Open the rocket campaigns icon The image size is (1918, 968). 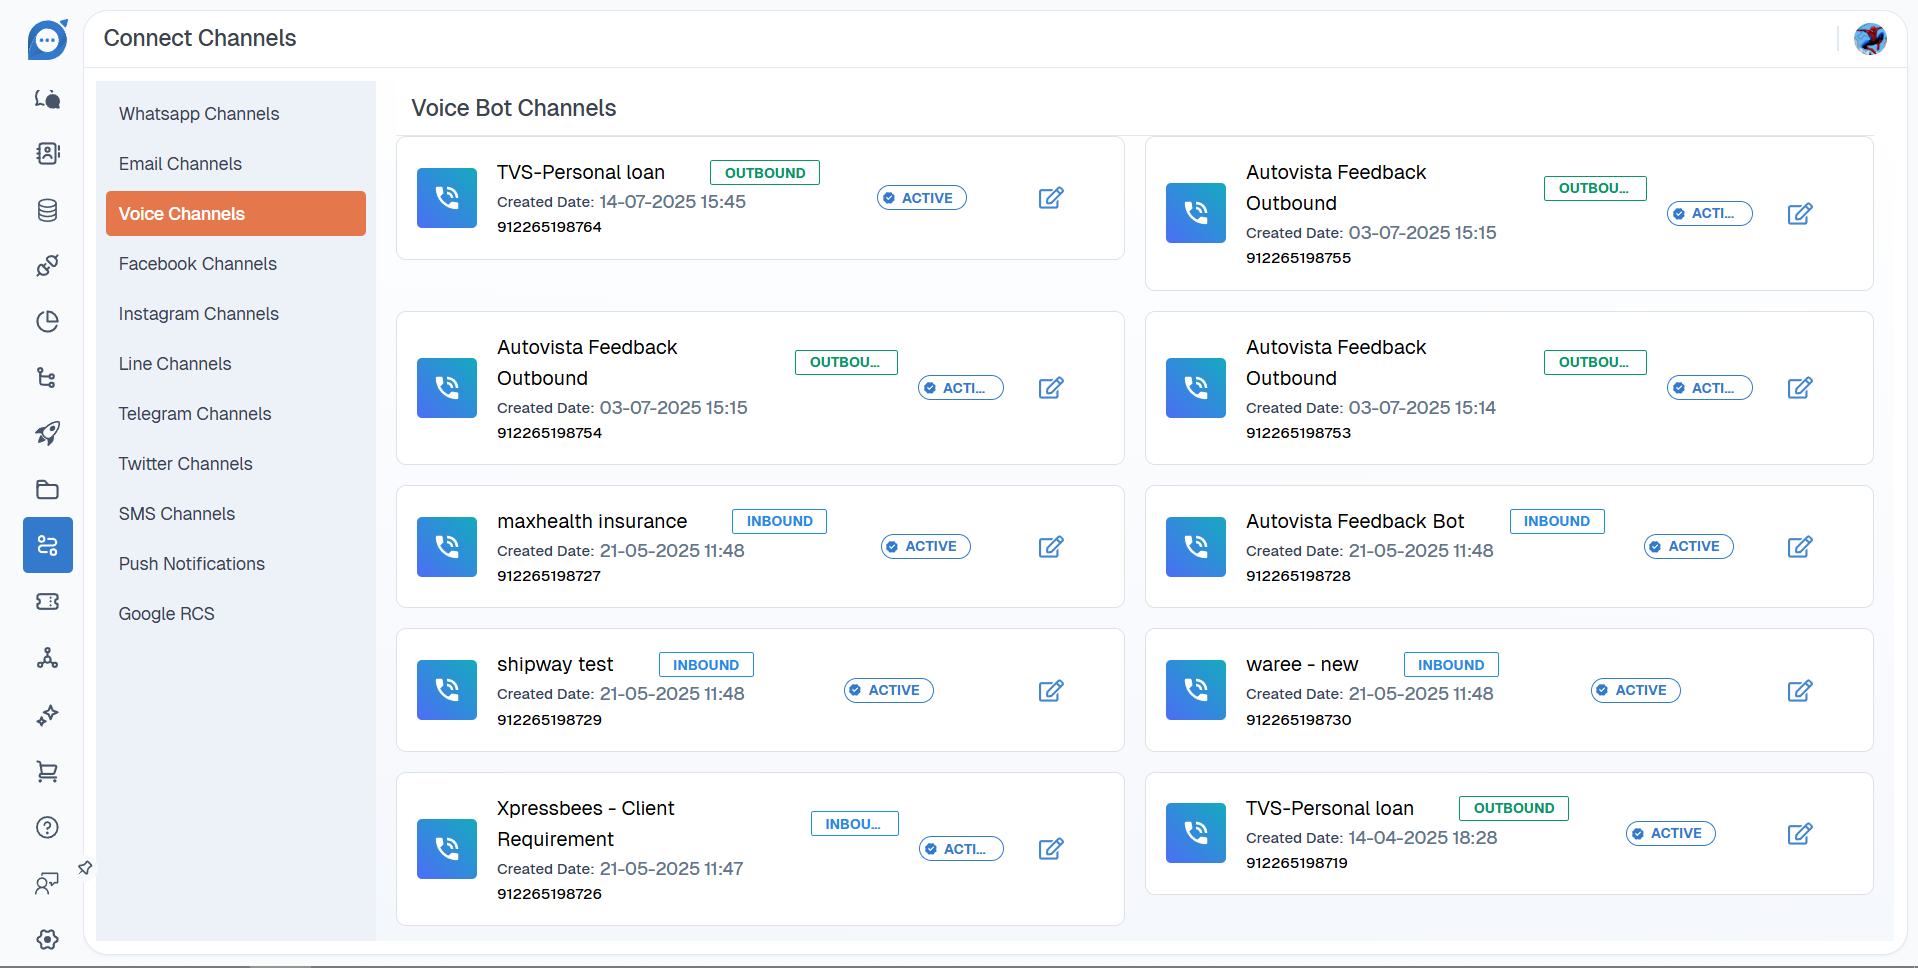coord(47,433)
